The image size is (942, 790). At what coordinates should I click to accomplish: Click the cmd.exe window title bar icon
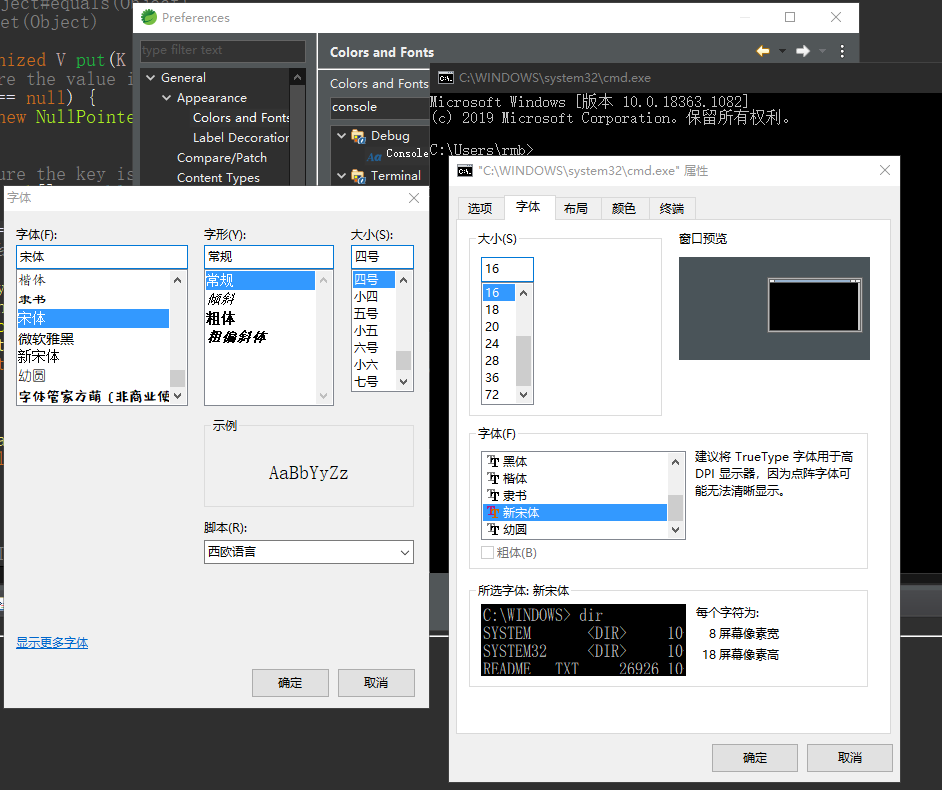(446, 77)
